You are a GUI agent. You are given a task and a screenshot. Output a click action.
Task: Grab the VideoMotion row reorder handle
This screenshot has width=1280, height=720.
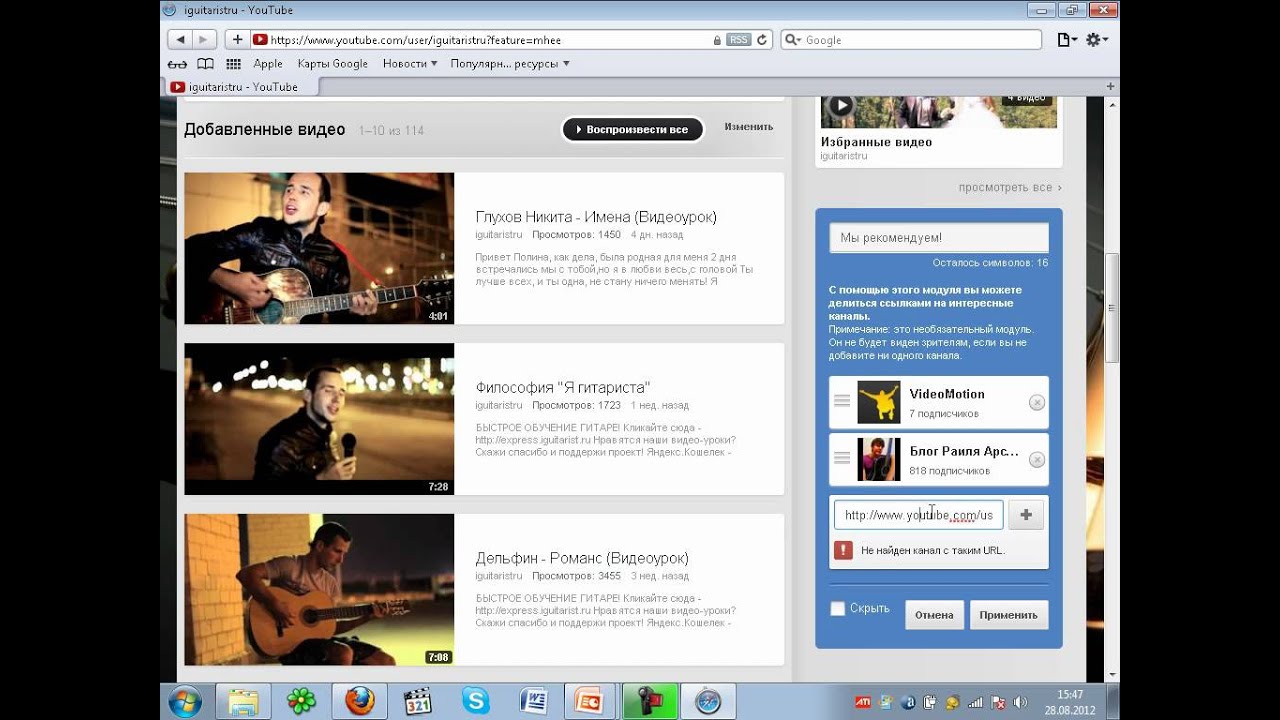pyautogui.click(x=842, y=401)
